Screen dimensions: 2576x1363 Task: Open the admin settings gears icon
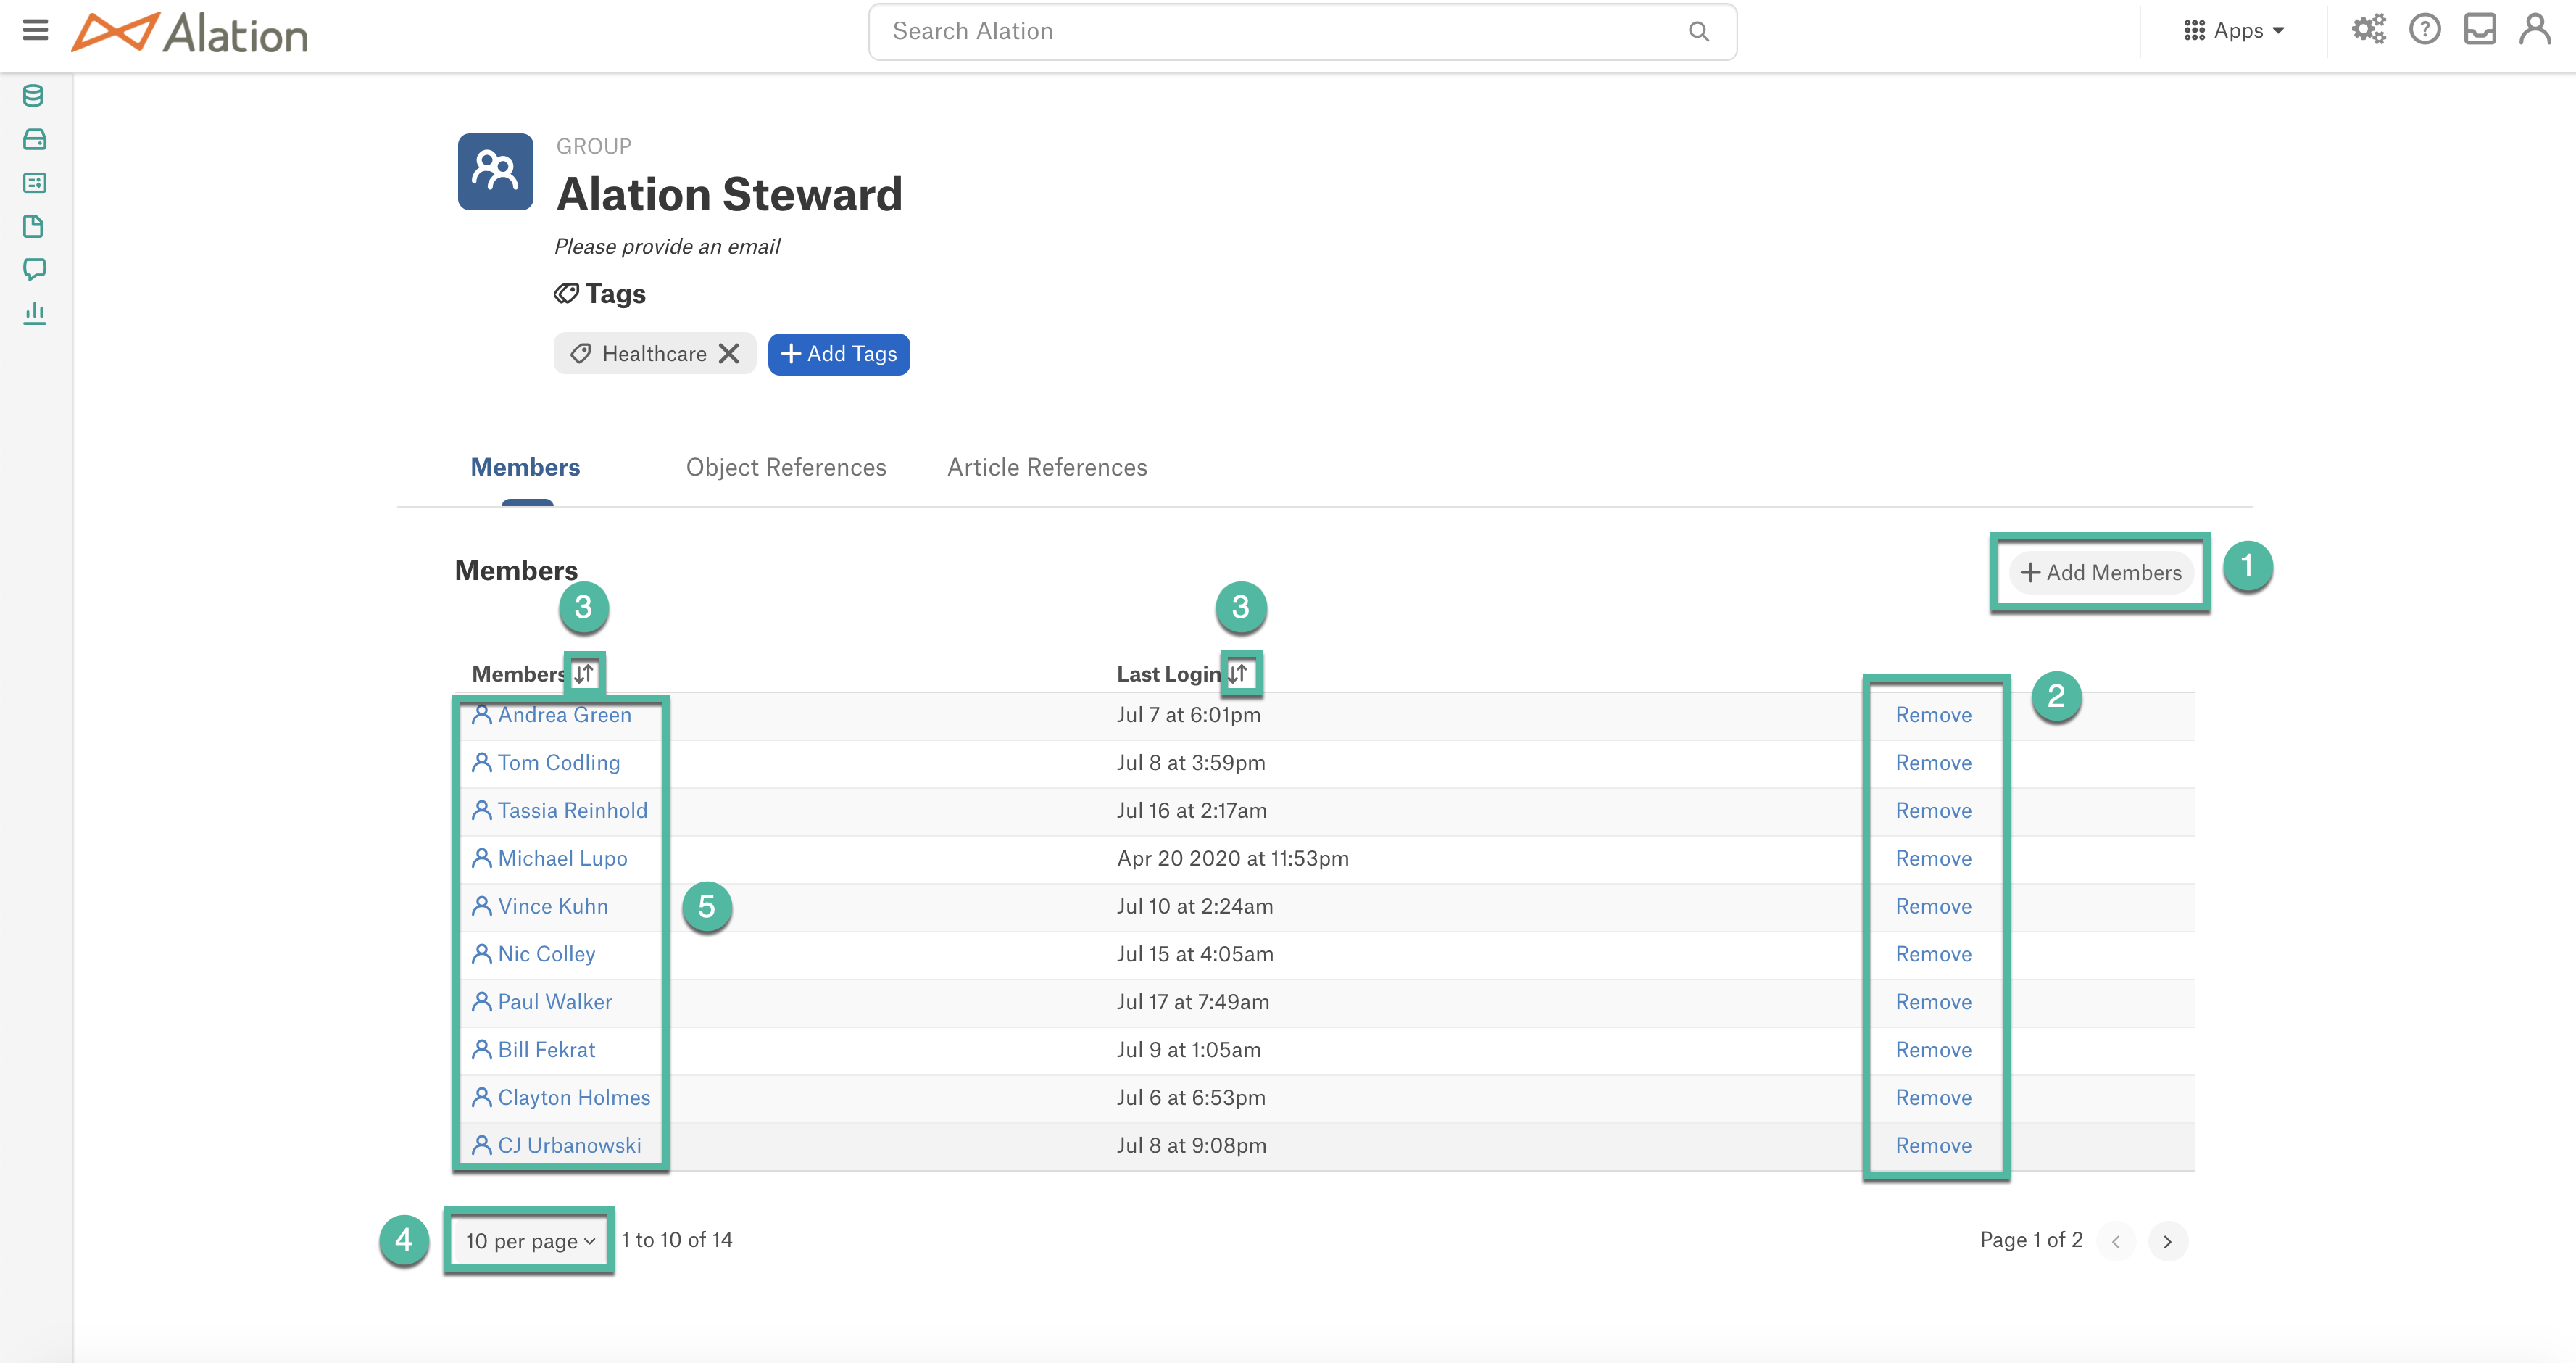[x=2368, y=30]
